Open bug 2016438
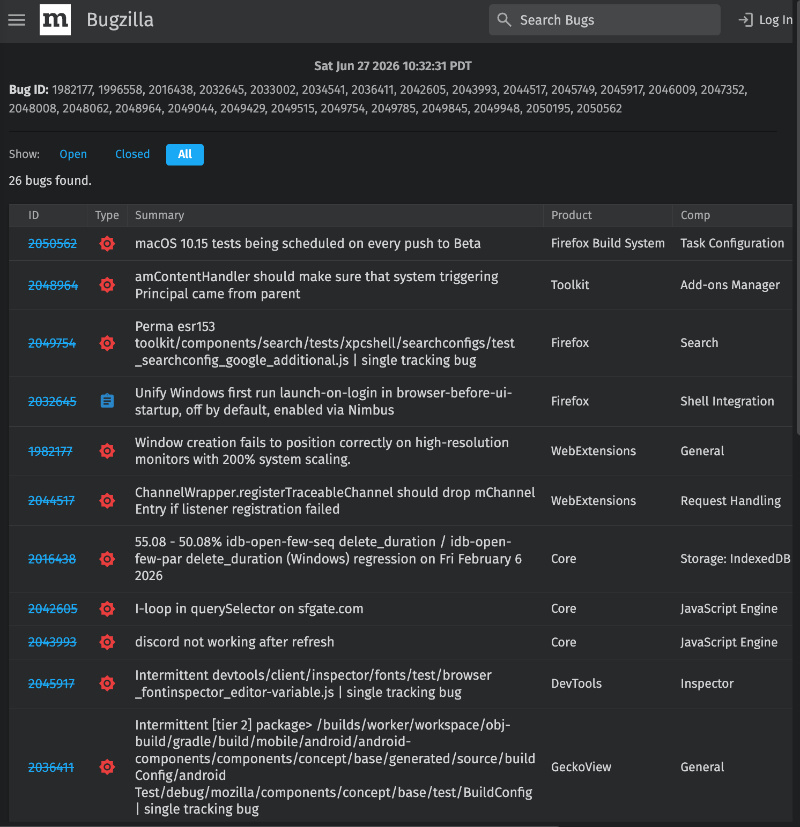 52,559
